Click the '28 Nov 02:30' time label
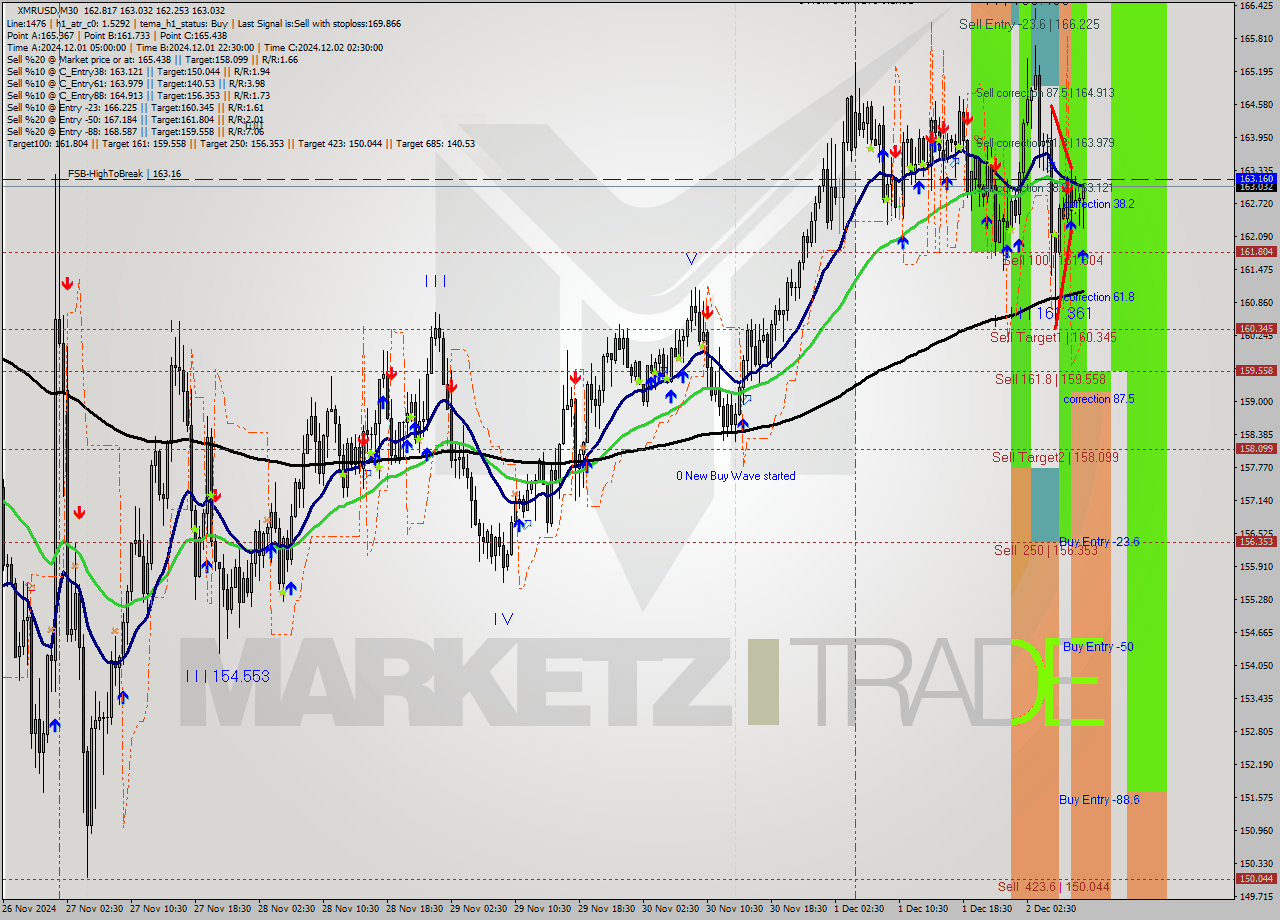The height and width of the screenshot is (920, 1280). click(x=287, y=909)
